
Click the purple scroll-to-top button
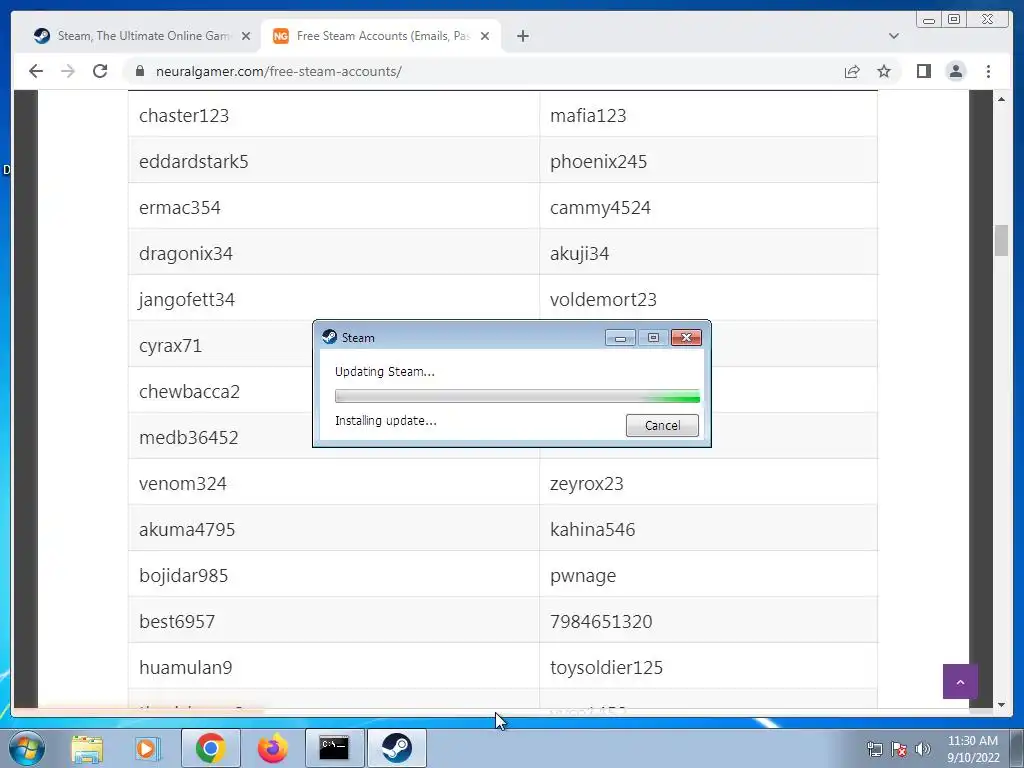click(x=960, y=681)
